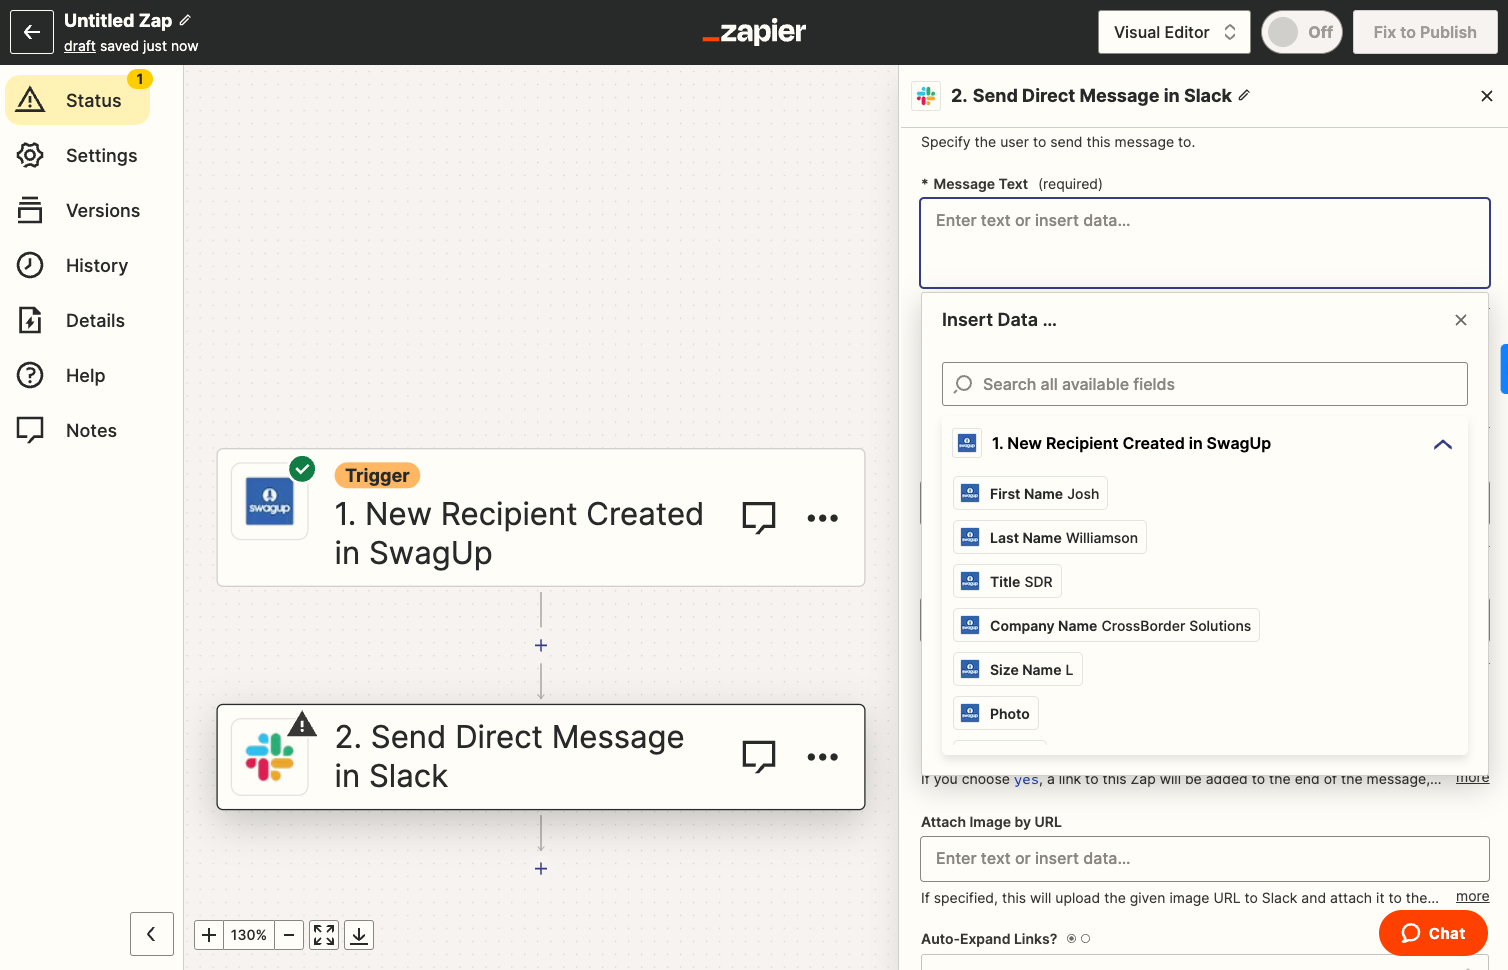
Task: Open more options on SwagUp trigger step
Action: click(x=822, y=518)
